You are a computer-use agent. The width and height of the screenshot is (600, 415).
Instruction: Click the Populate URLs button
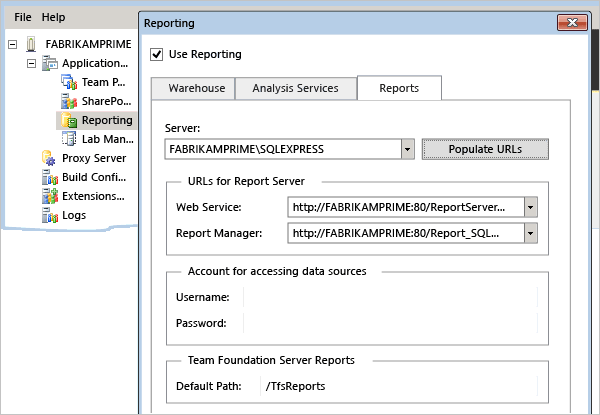click(485, 149)
